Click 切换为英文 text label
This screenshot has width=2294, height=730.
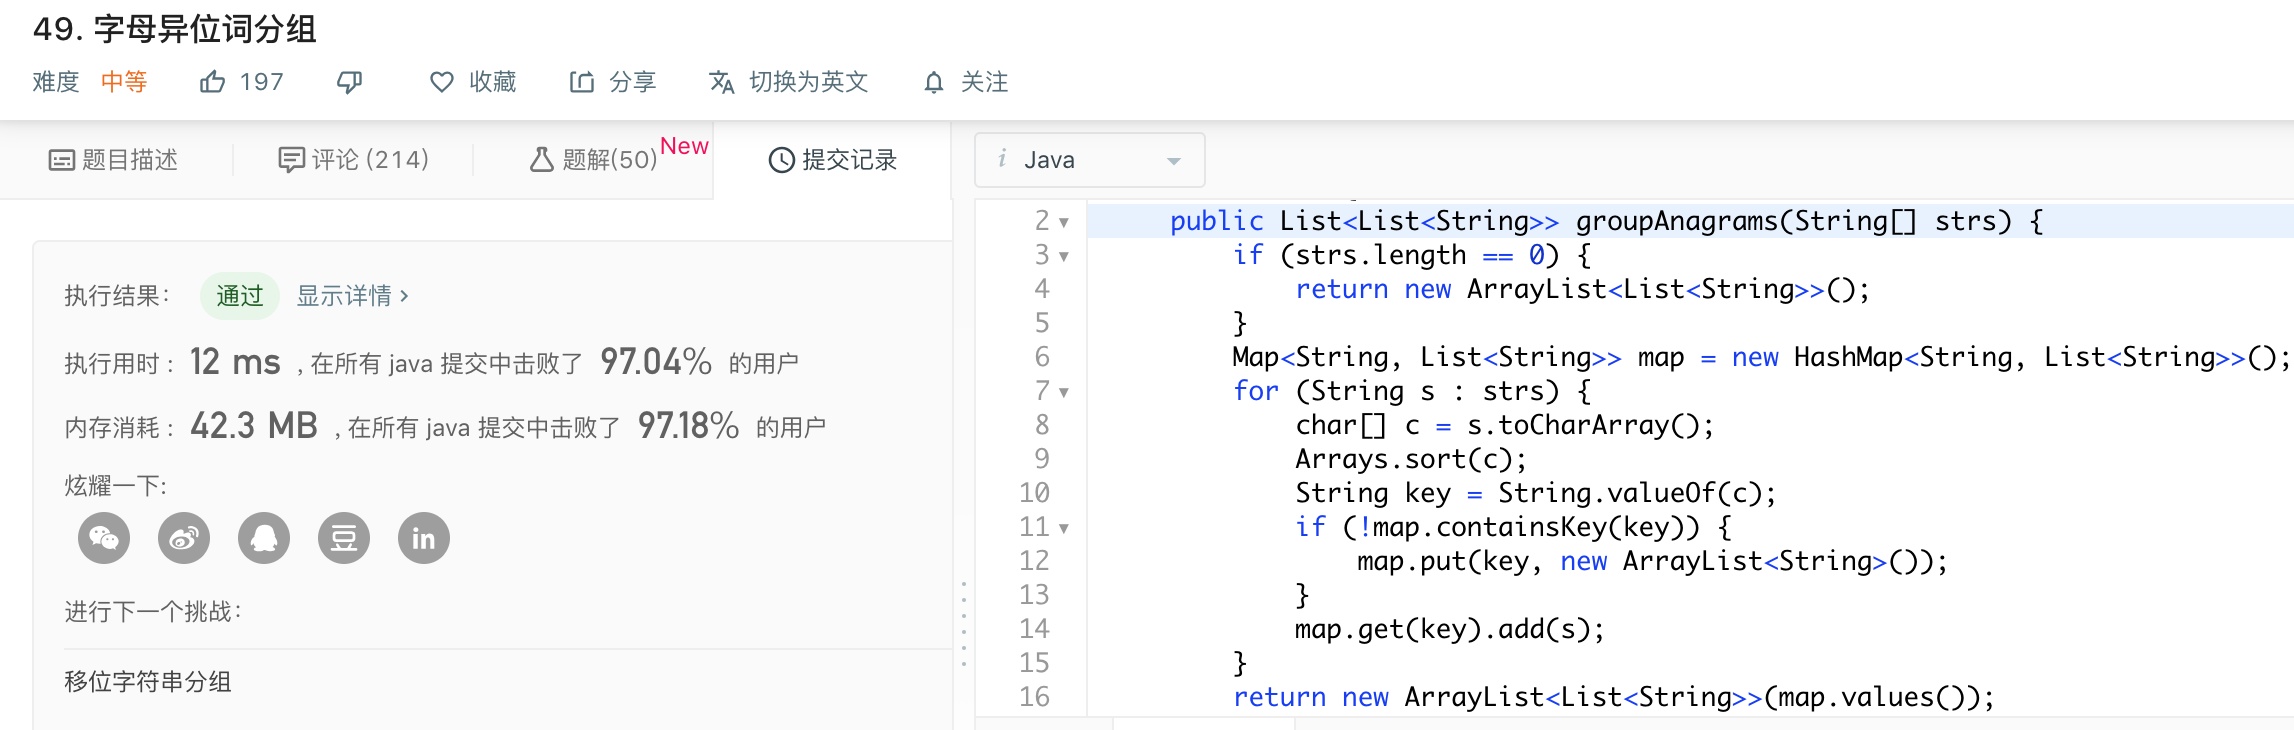[809, 82]
